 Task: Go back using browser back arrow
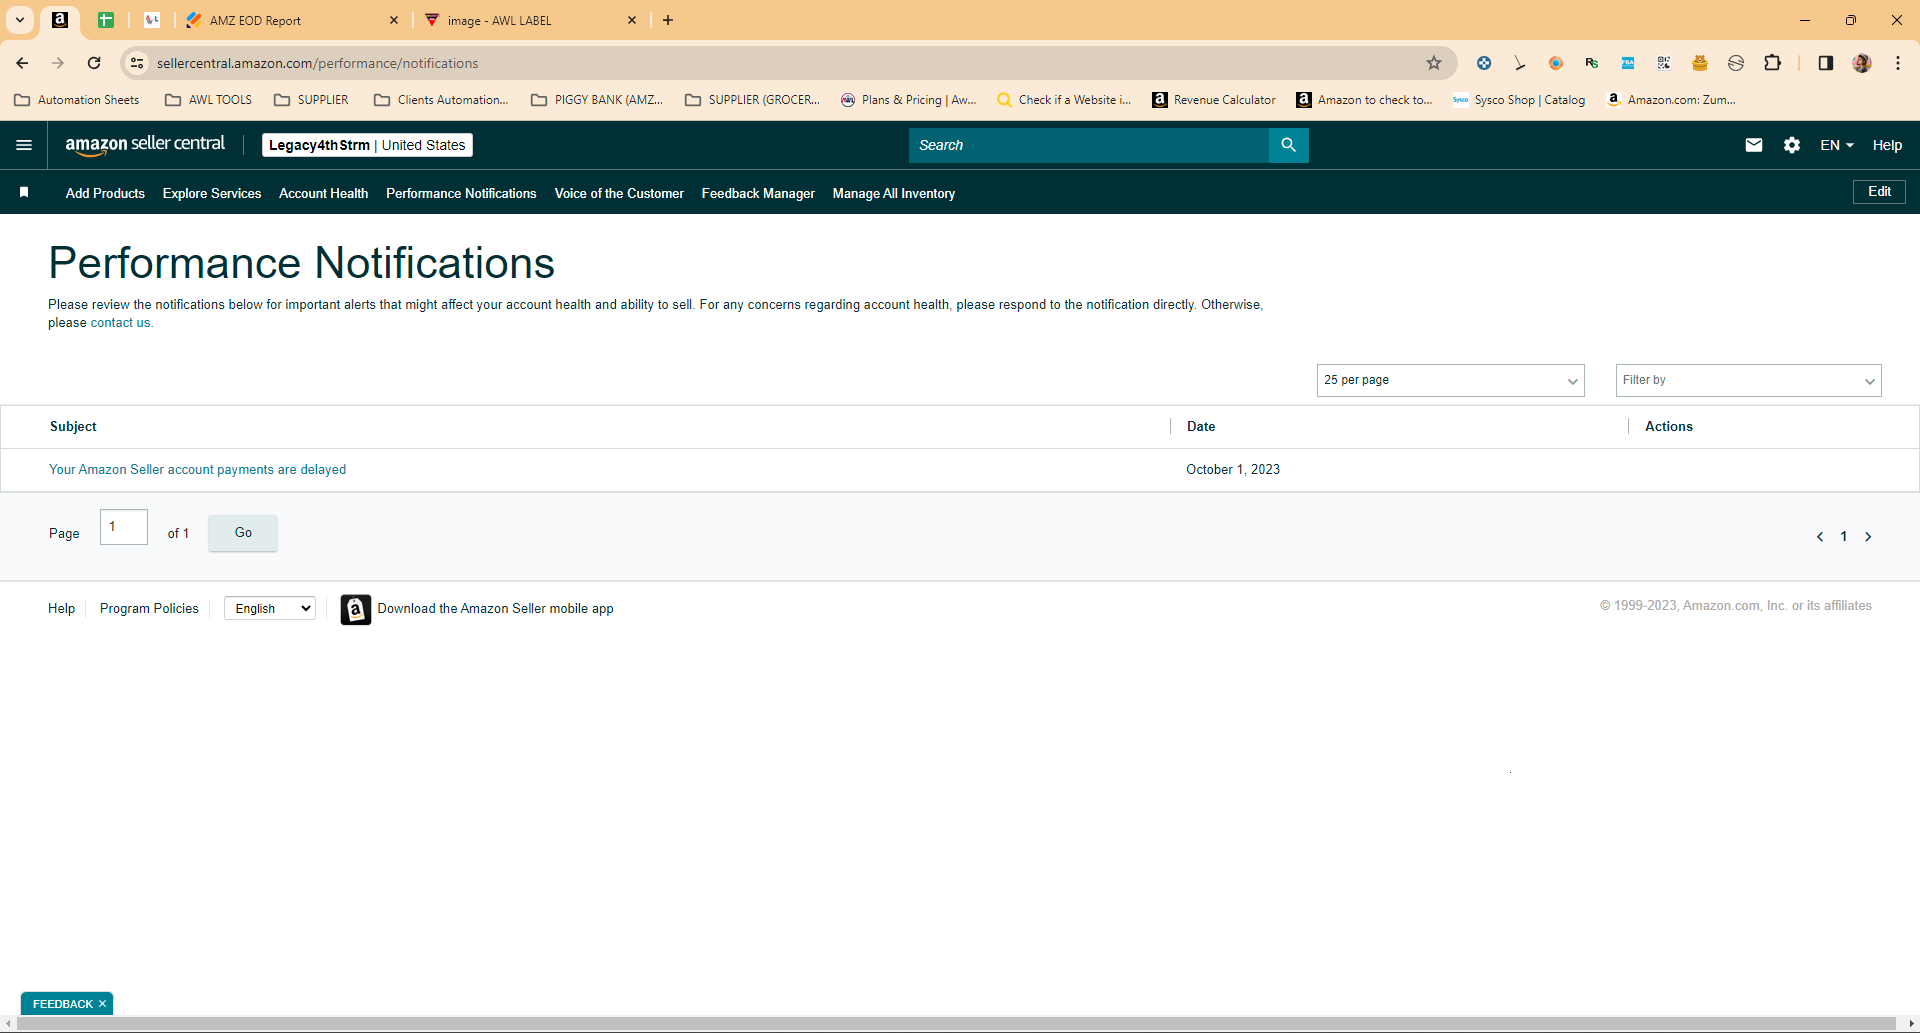[x=22, y=63]
